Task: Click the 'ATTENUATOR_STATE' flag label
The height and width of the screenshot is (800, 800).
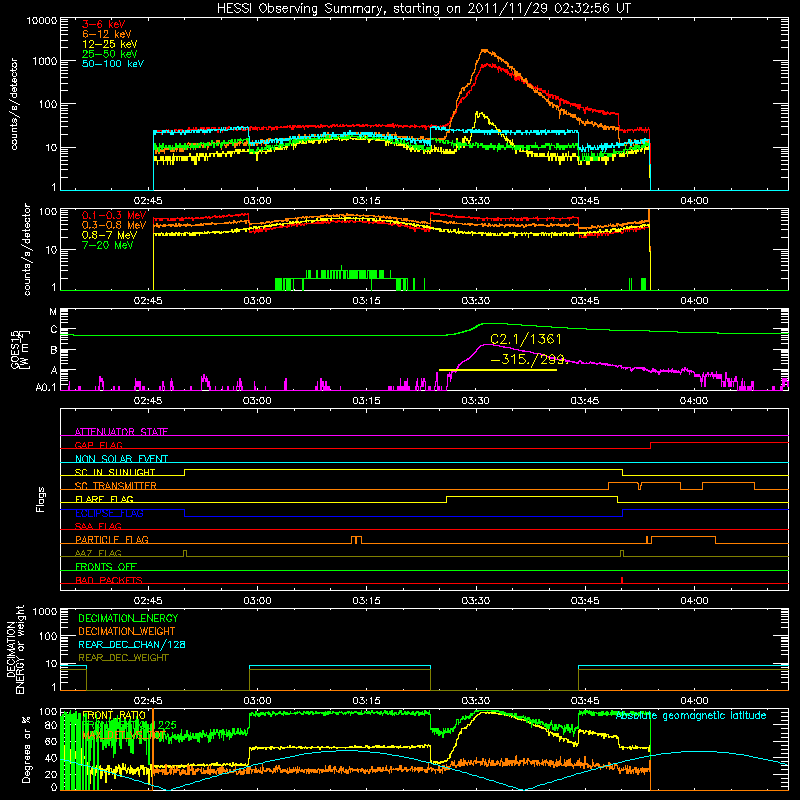Action: (121, 432)
